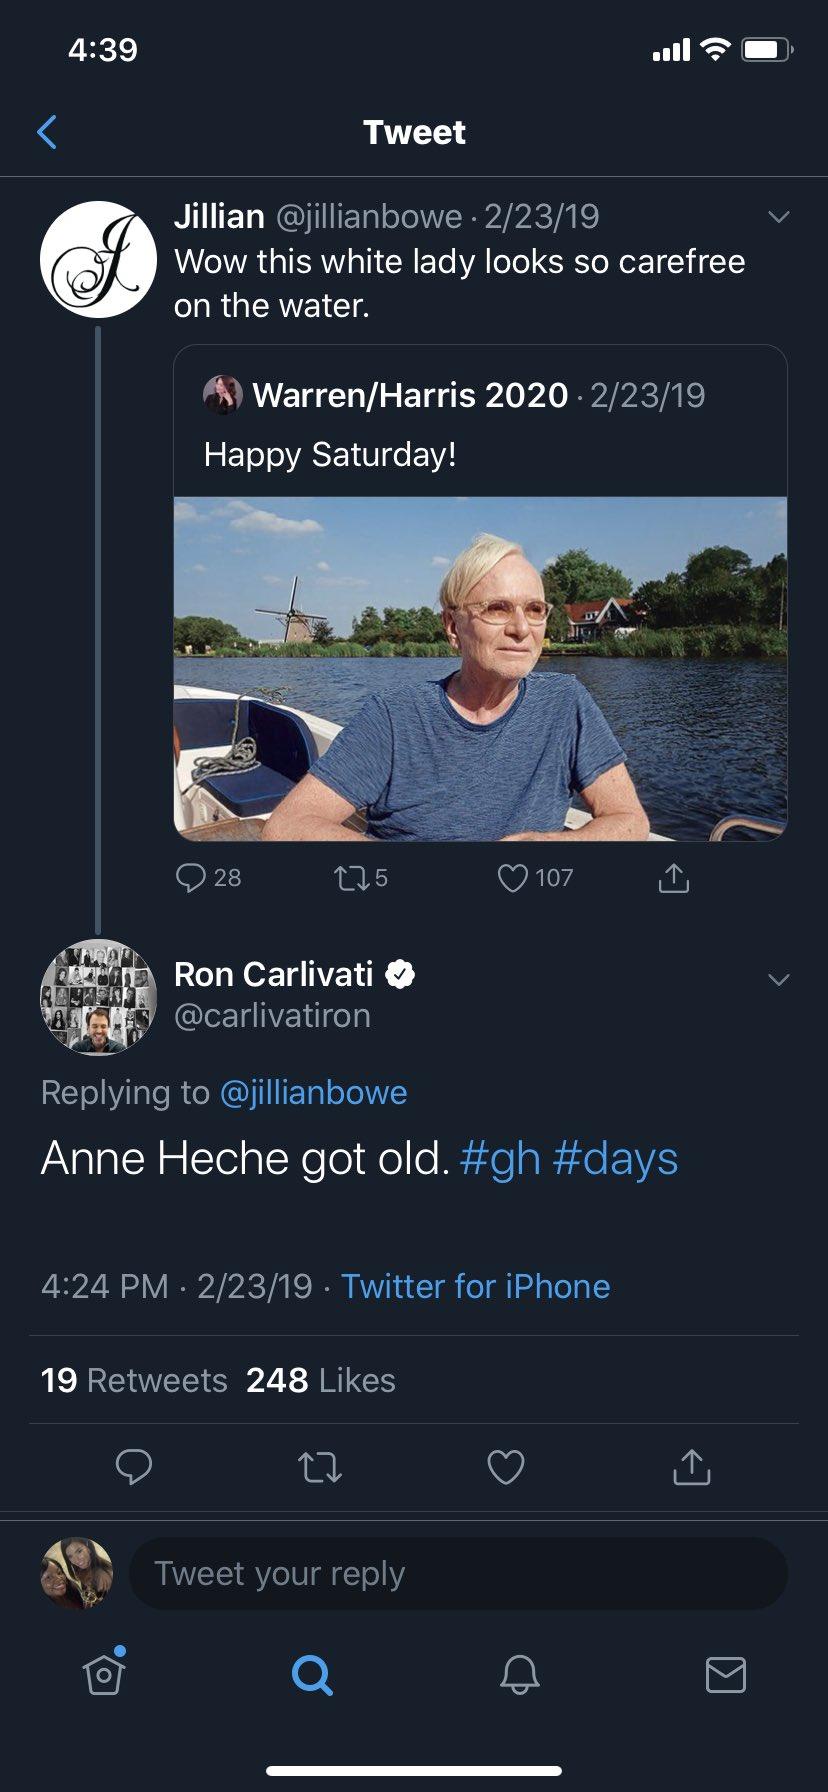This screenshot has height=1792, width=828.
Task: Open the #gh hashtag
Action: point(500,1159)
